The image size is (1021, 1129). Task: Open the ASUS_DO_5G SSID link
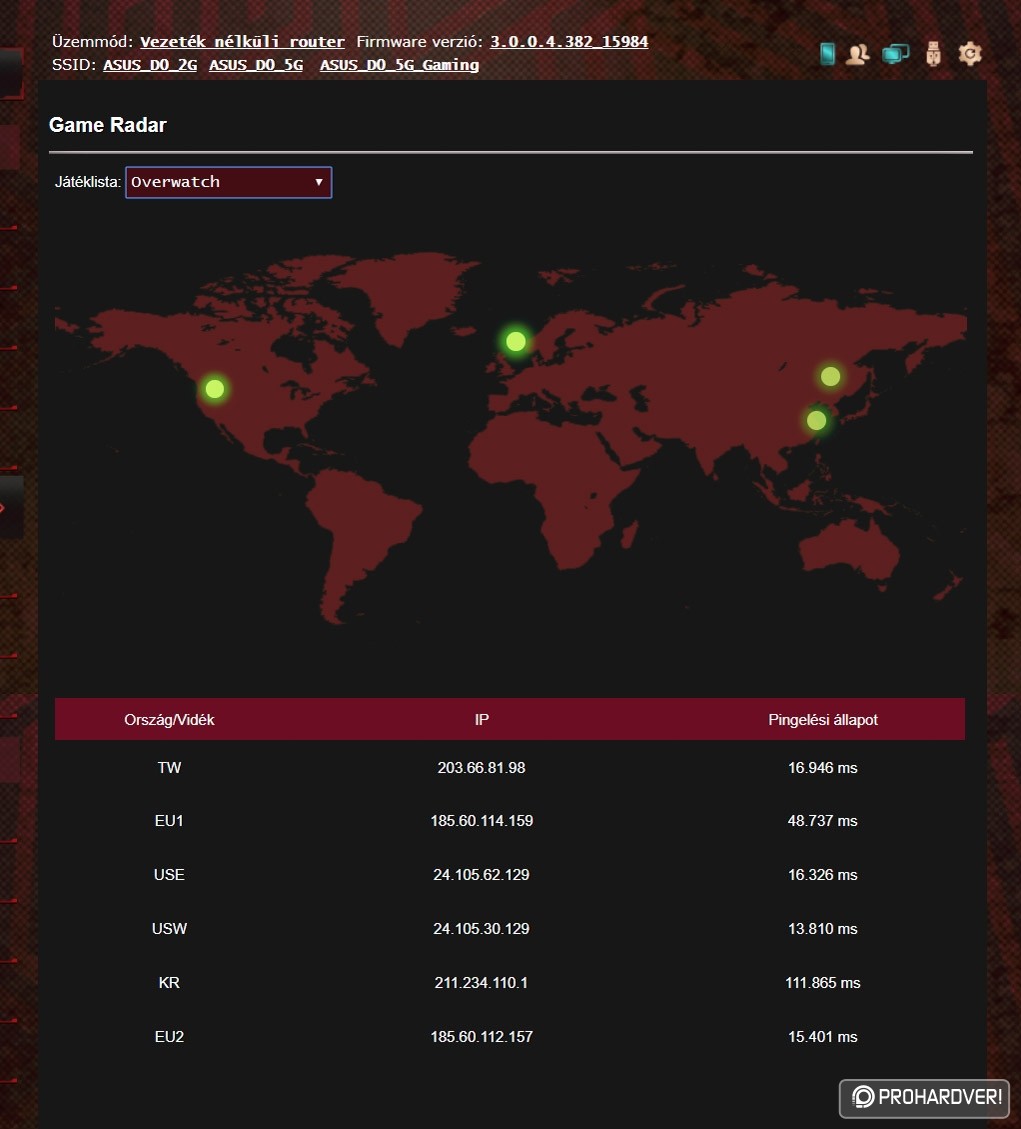pos(256,65)
